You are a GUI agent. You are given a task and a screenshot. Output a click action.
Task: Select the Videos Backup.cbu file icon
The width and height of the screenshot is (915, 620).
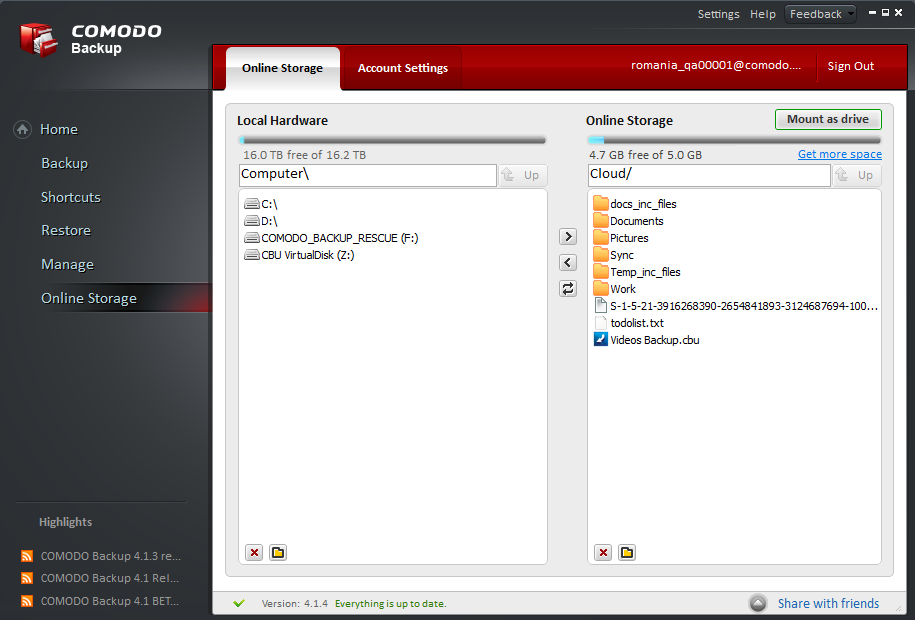click(600, 339)
